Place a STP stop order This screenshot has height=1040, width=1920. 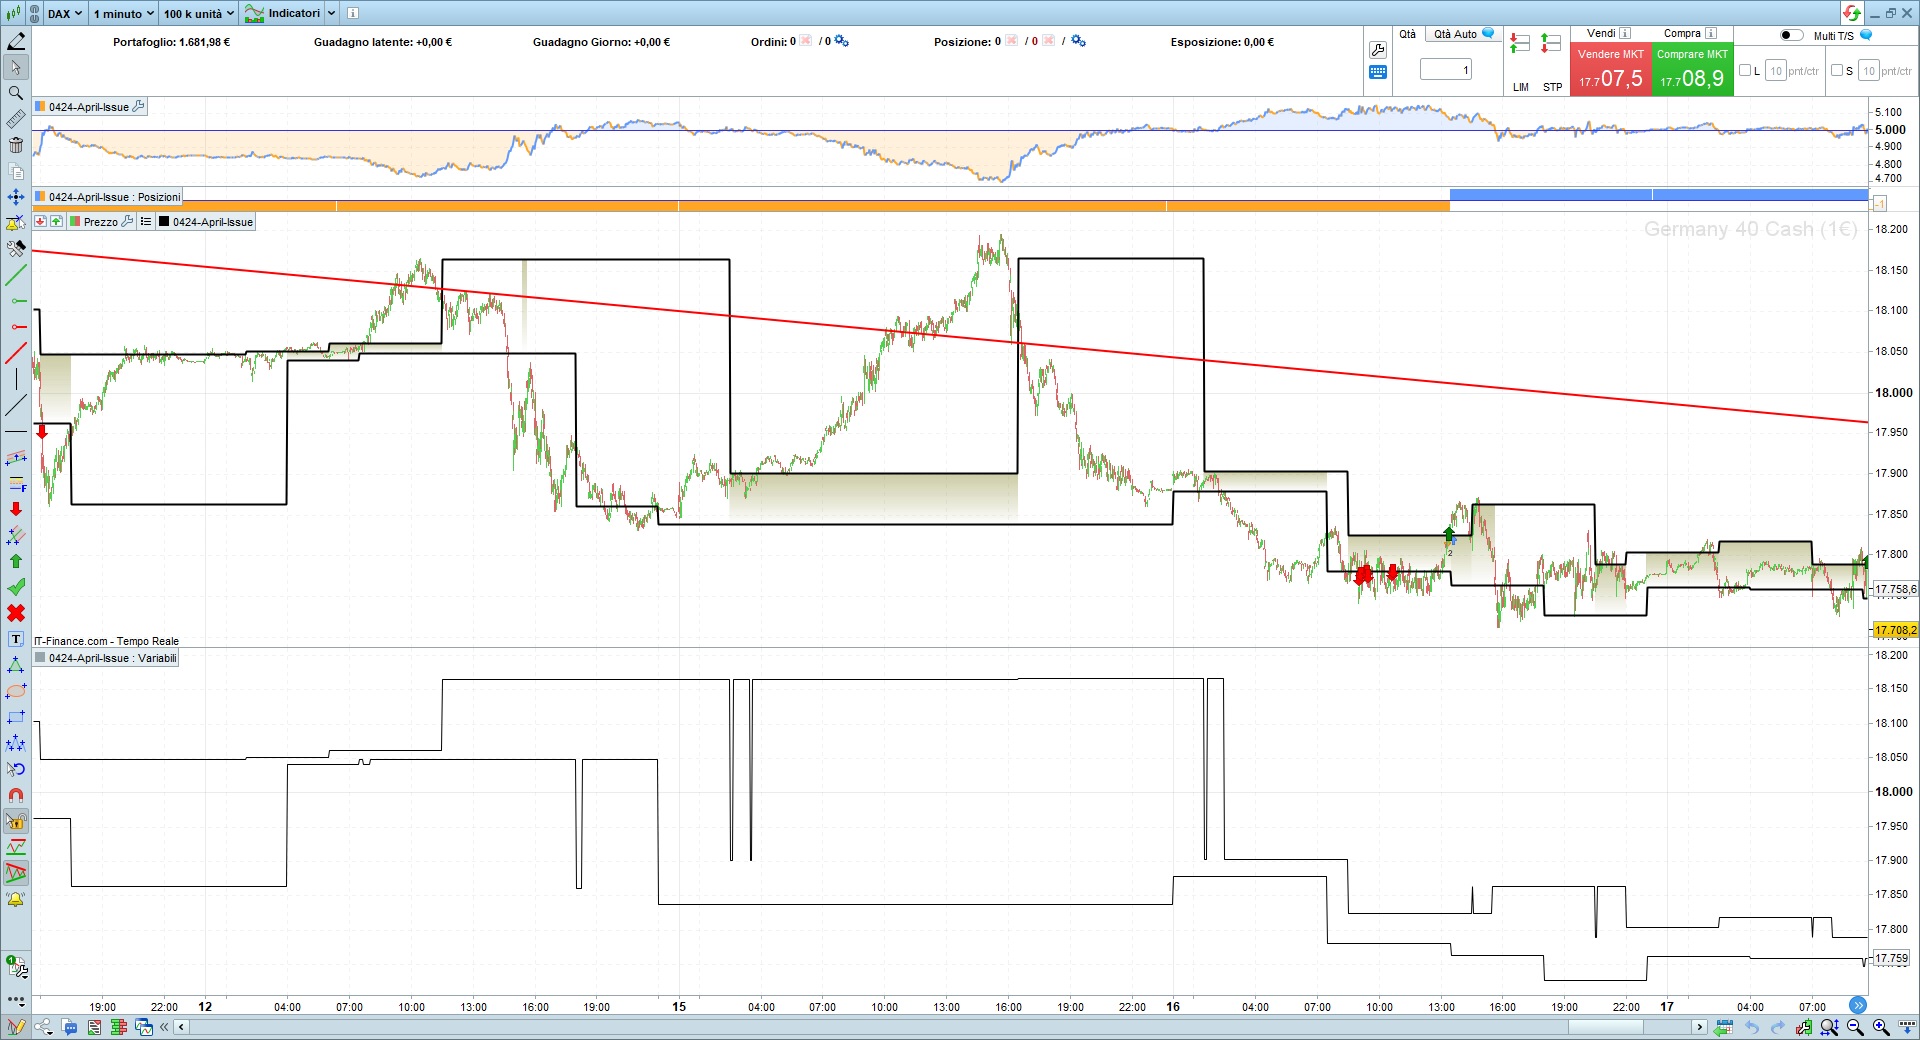[1552, 62]
